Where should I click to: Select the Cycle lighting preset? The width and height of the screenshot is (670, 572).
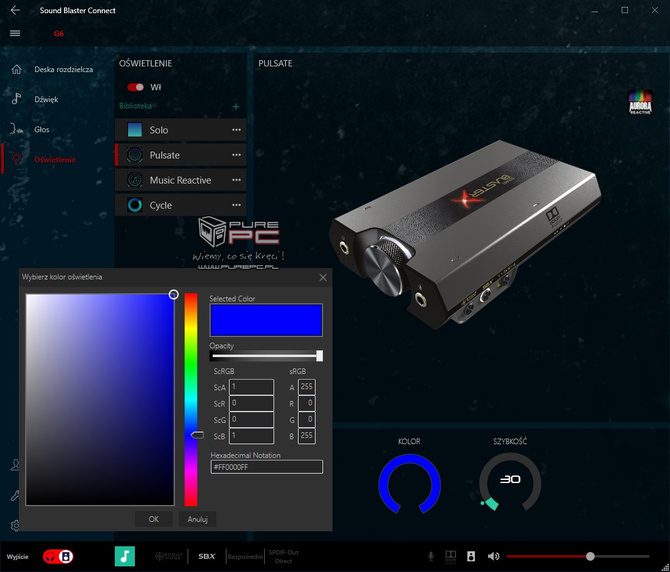(180, 205)
